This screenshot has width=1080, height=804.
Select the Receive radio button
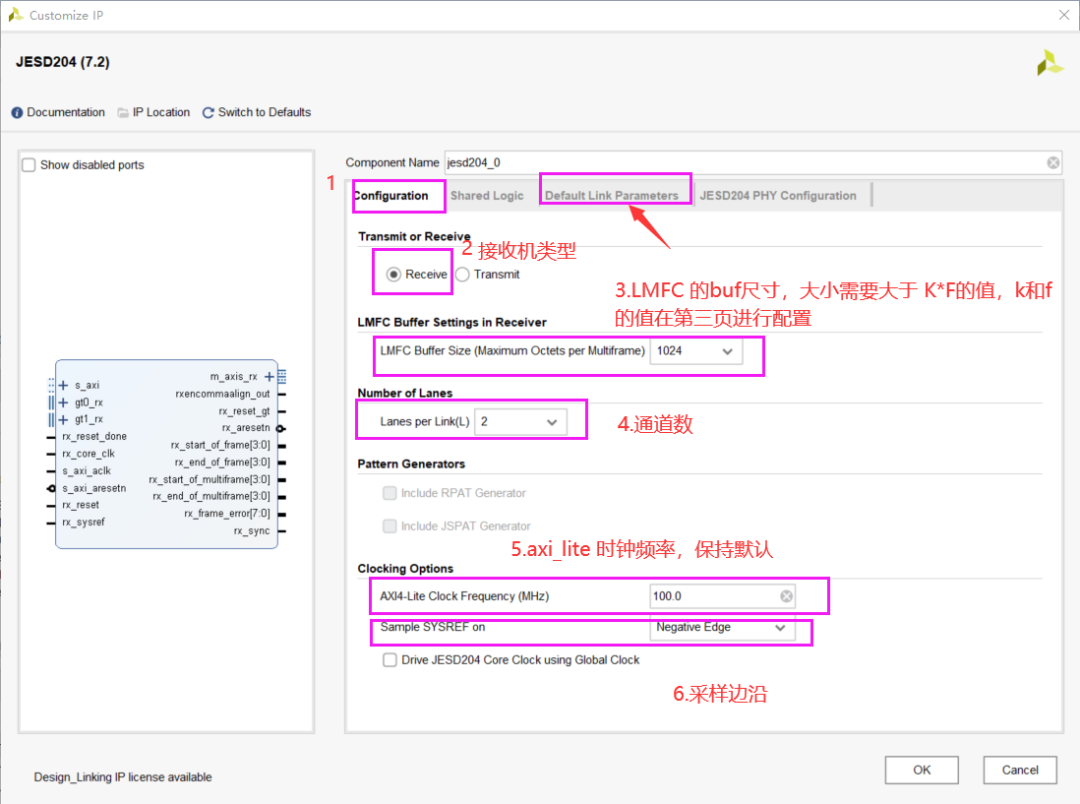(393, 274)
